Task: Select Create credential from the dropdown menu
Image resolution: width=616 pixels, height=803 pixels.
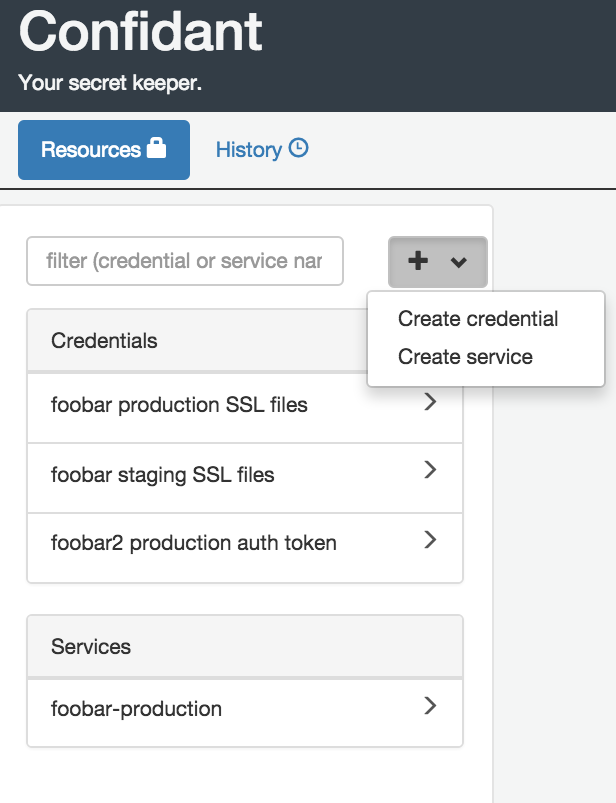Action: click(x=478, y=319)
